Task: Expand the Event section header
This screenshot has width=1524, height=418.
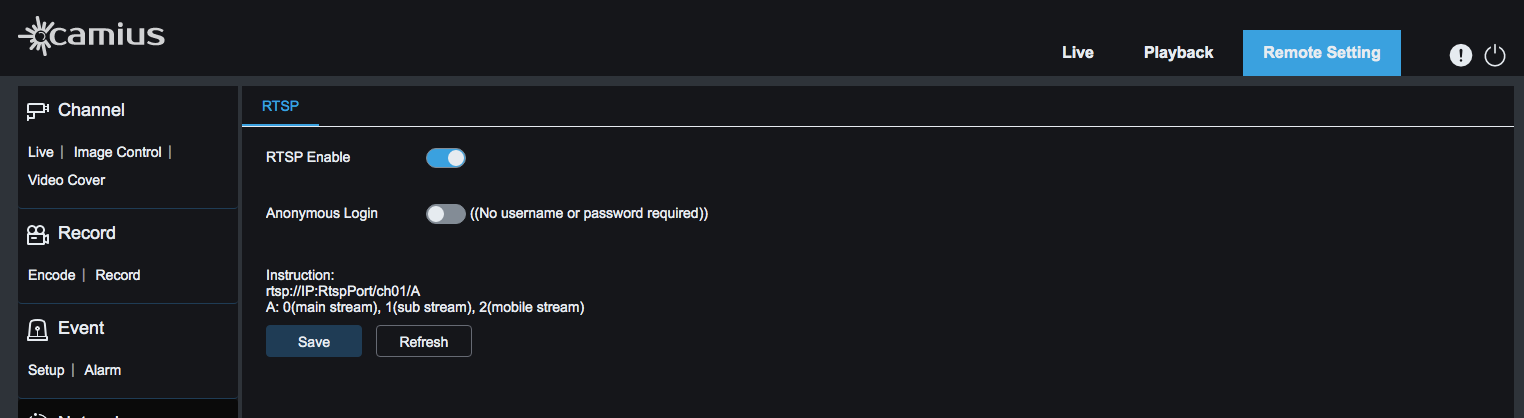Action: (81, 328)
